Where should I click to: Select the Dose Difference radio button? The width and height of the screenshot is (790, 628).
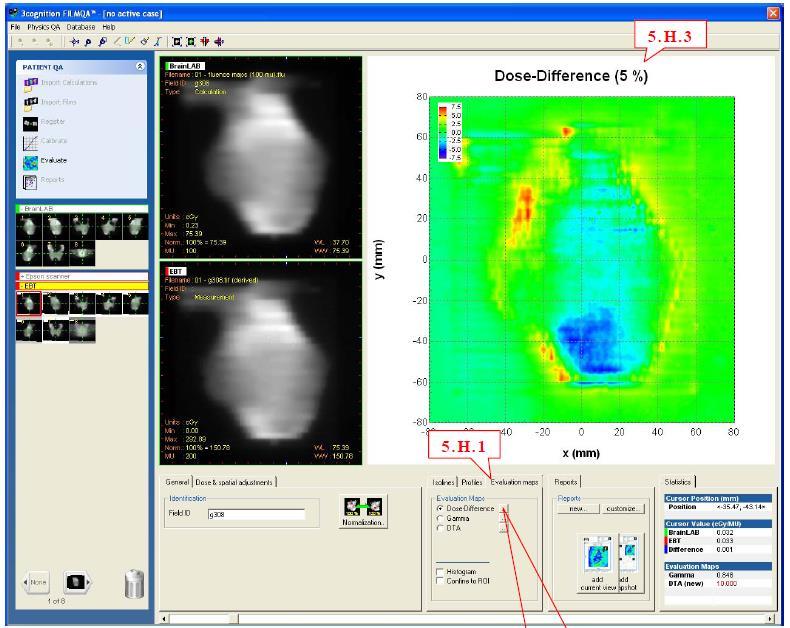(x=440, y=509)
